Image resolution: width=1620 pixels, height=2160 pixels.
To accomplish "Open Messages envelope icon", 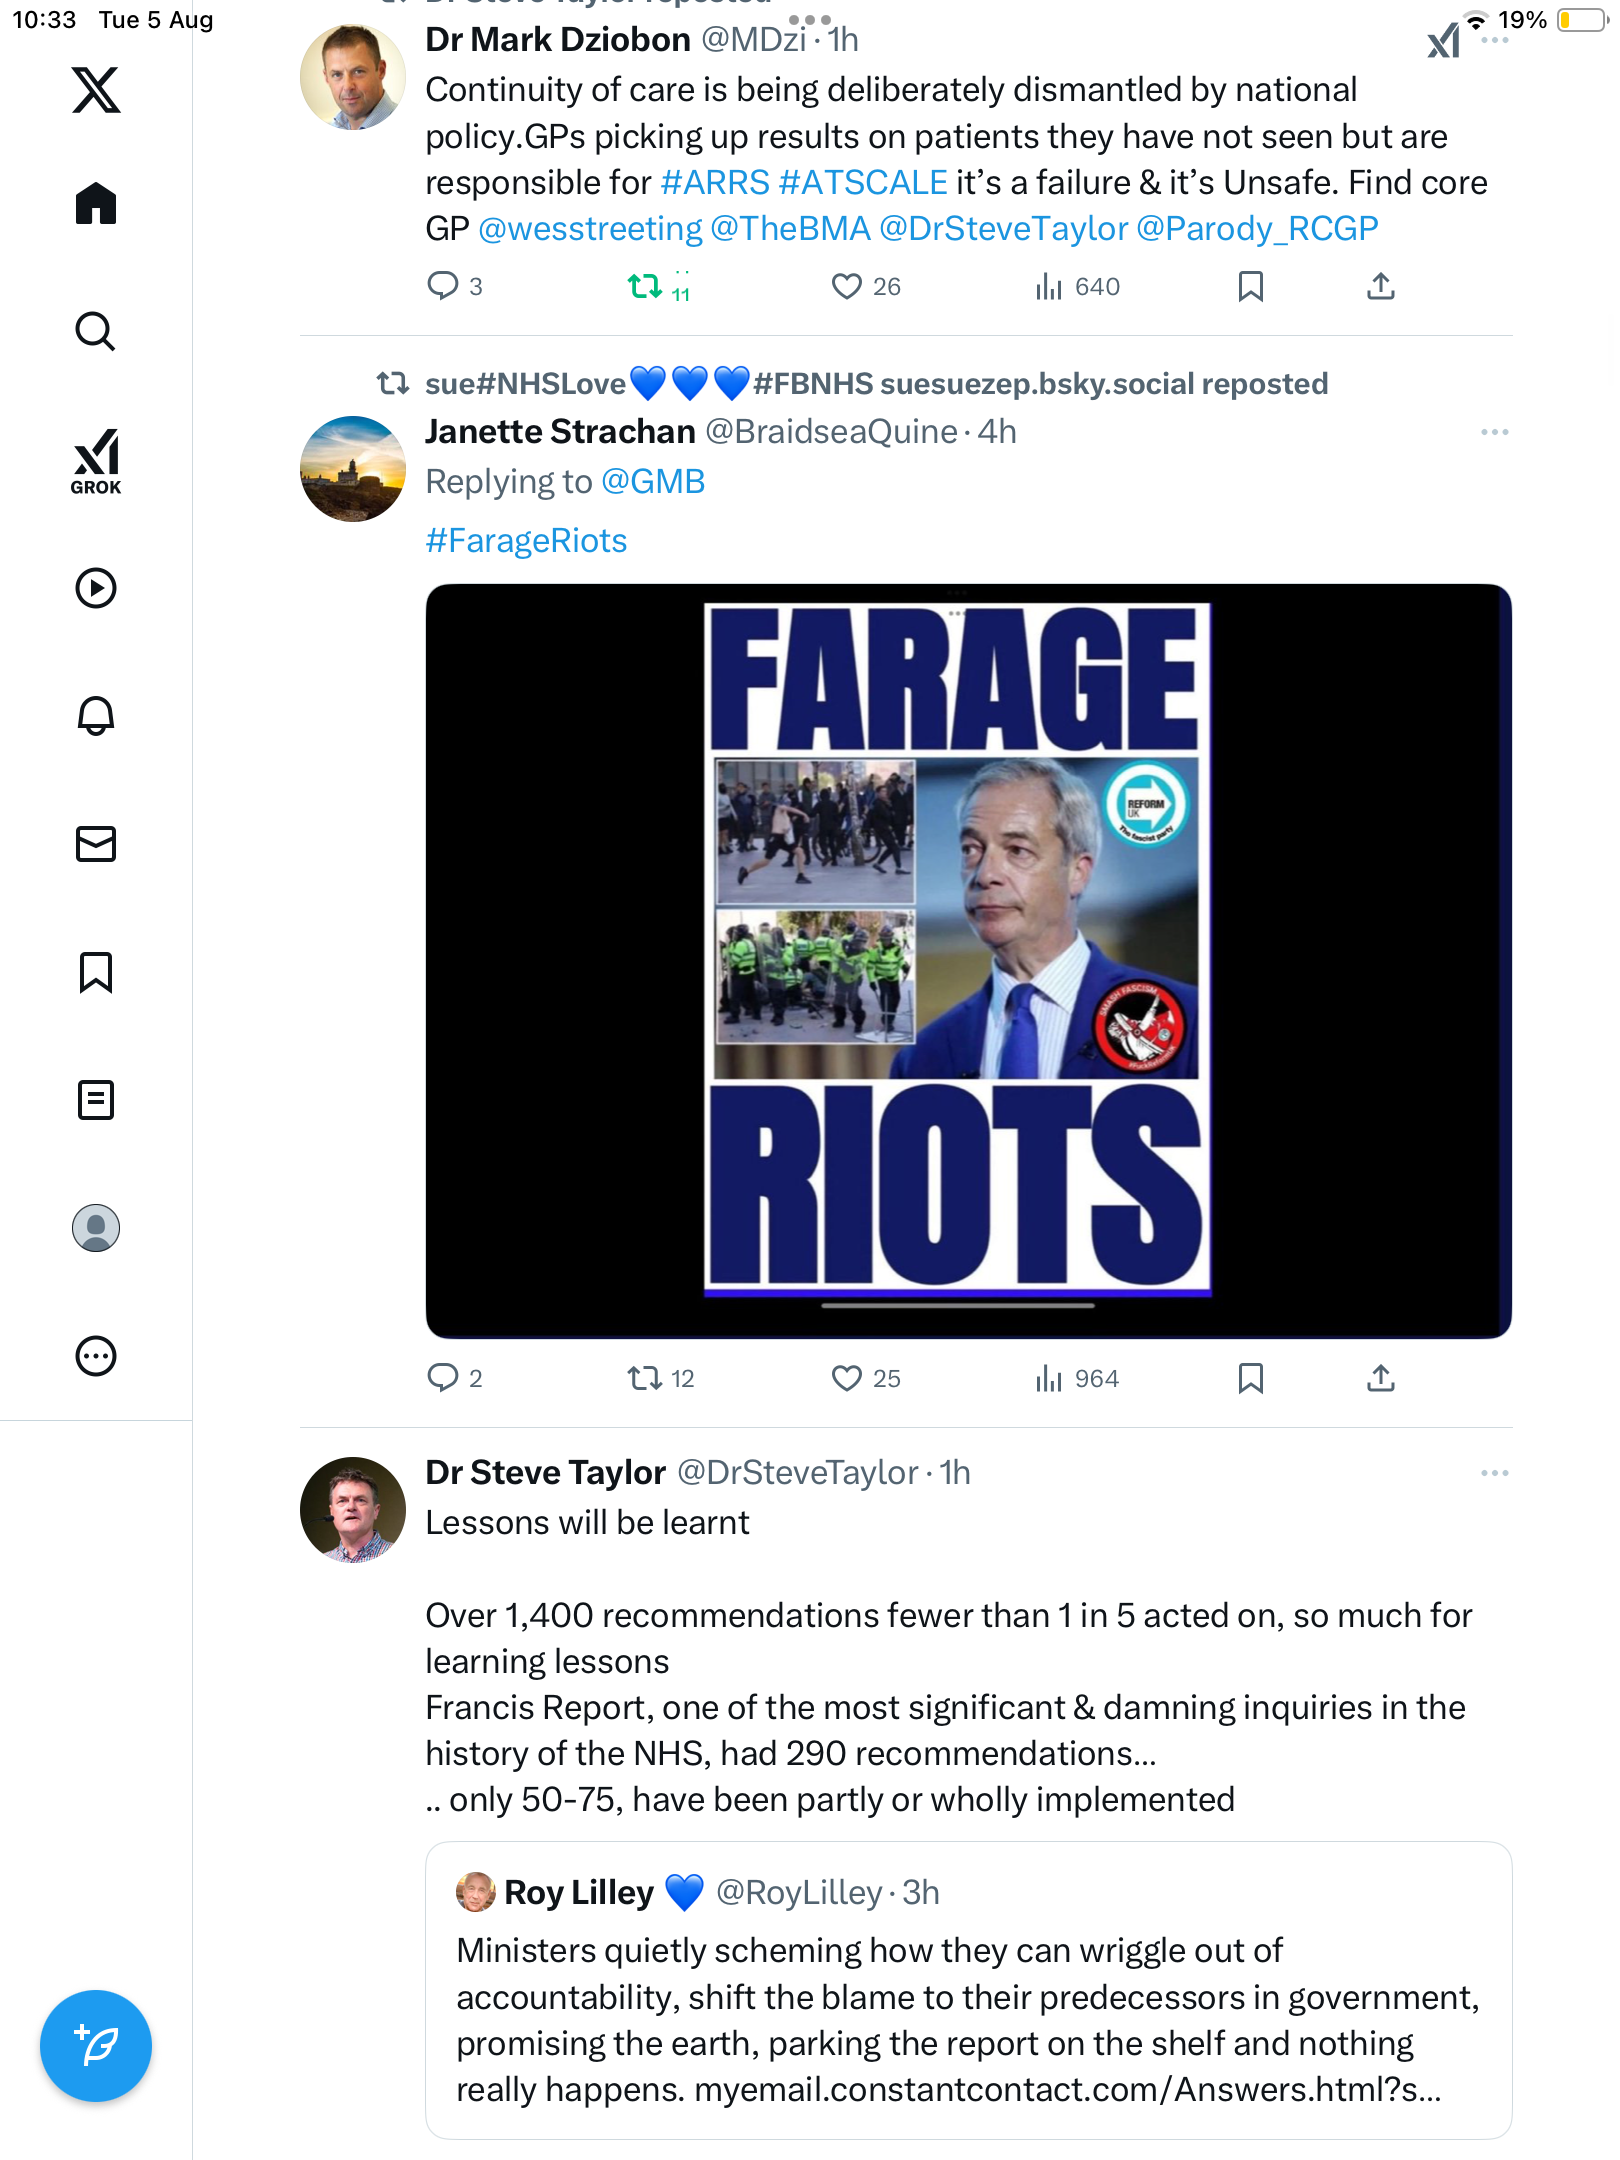I will [x=96, y=844].
